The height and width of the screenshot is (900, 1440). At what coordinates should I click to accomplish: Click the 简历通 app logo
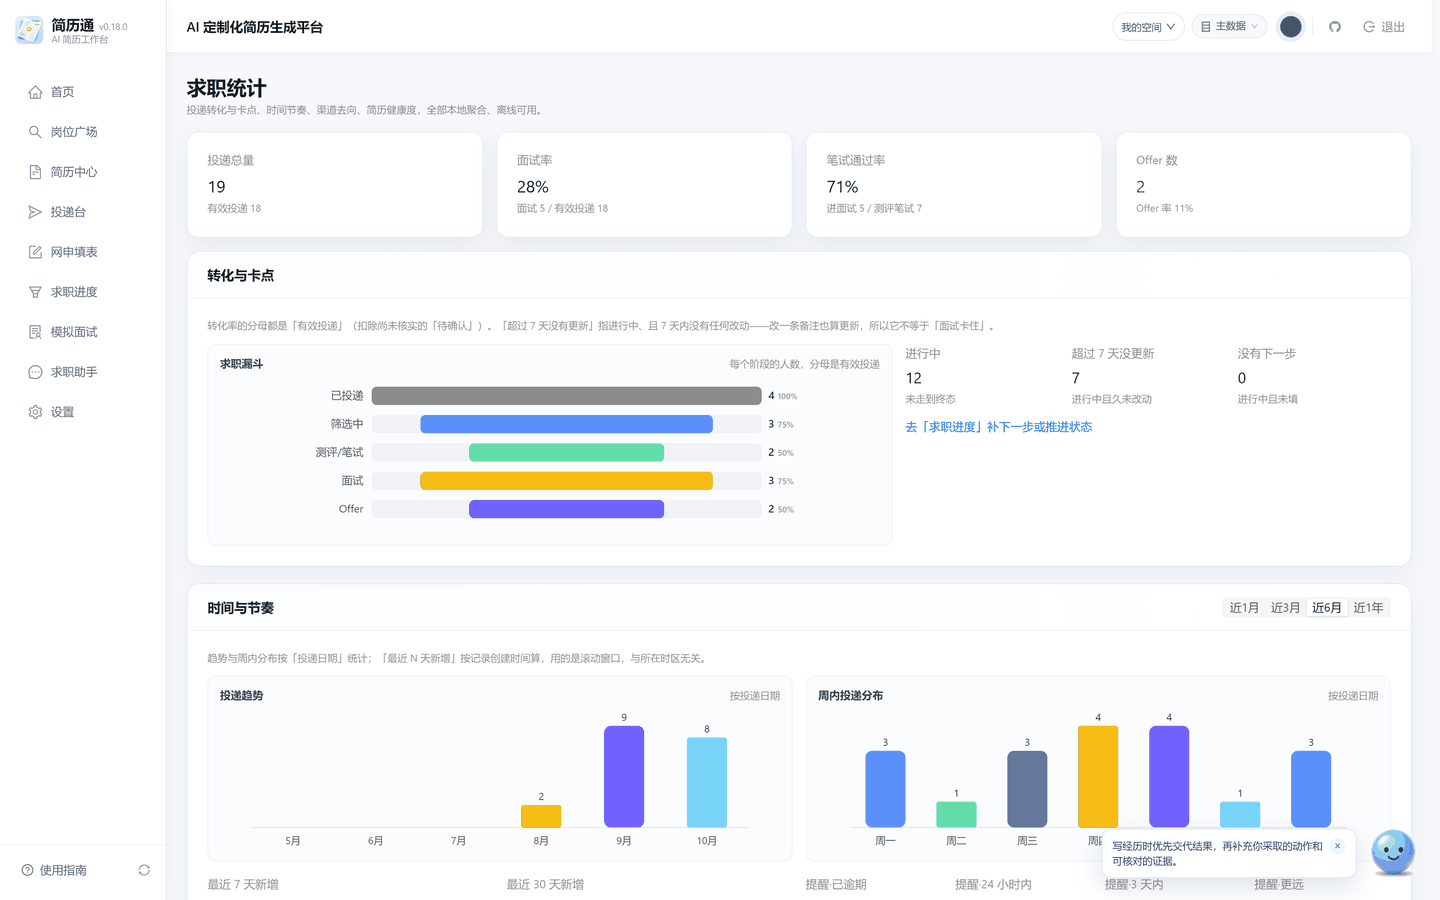pos(29,30)
